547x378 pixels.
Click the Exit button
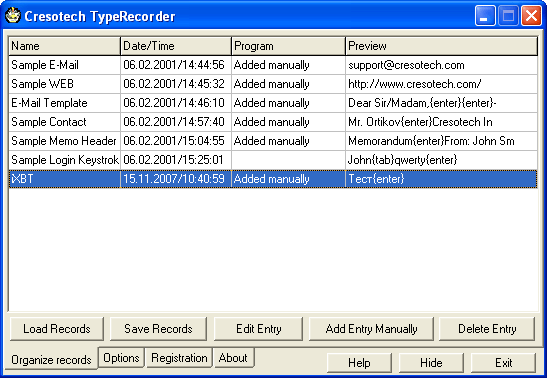[503, 363]
